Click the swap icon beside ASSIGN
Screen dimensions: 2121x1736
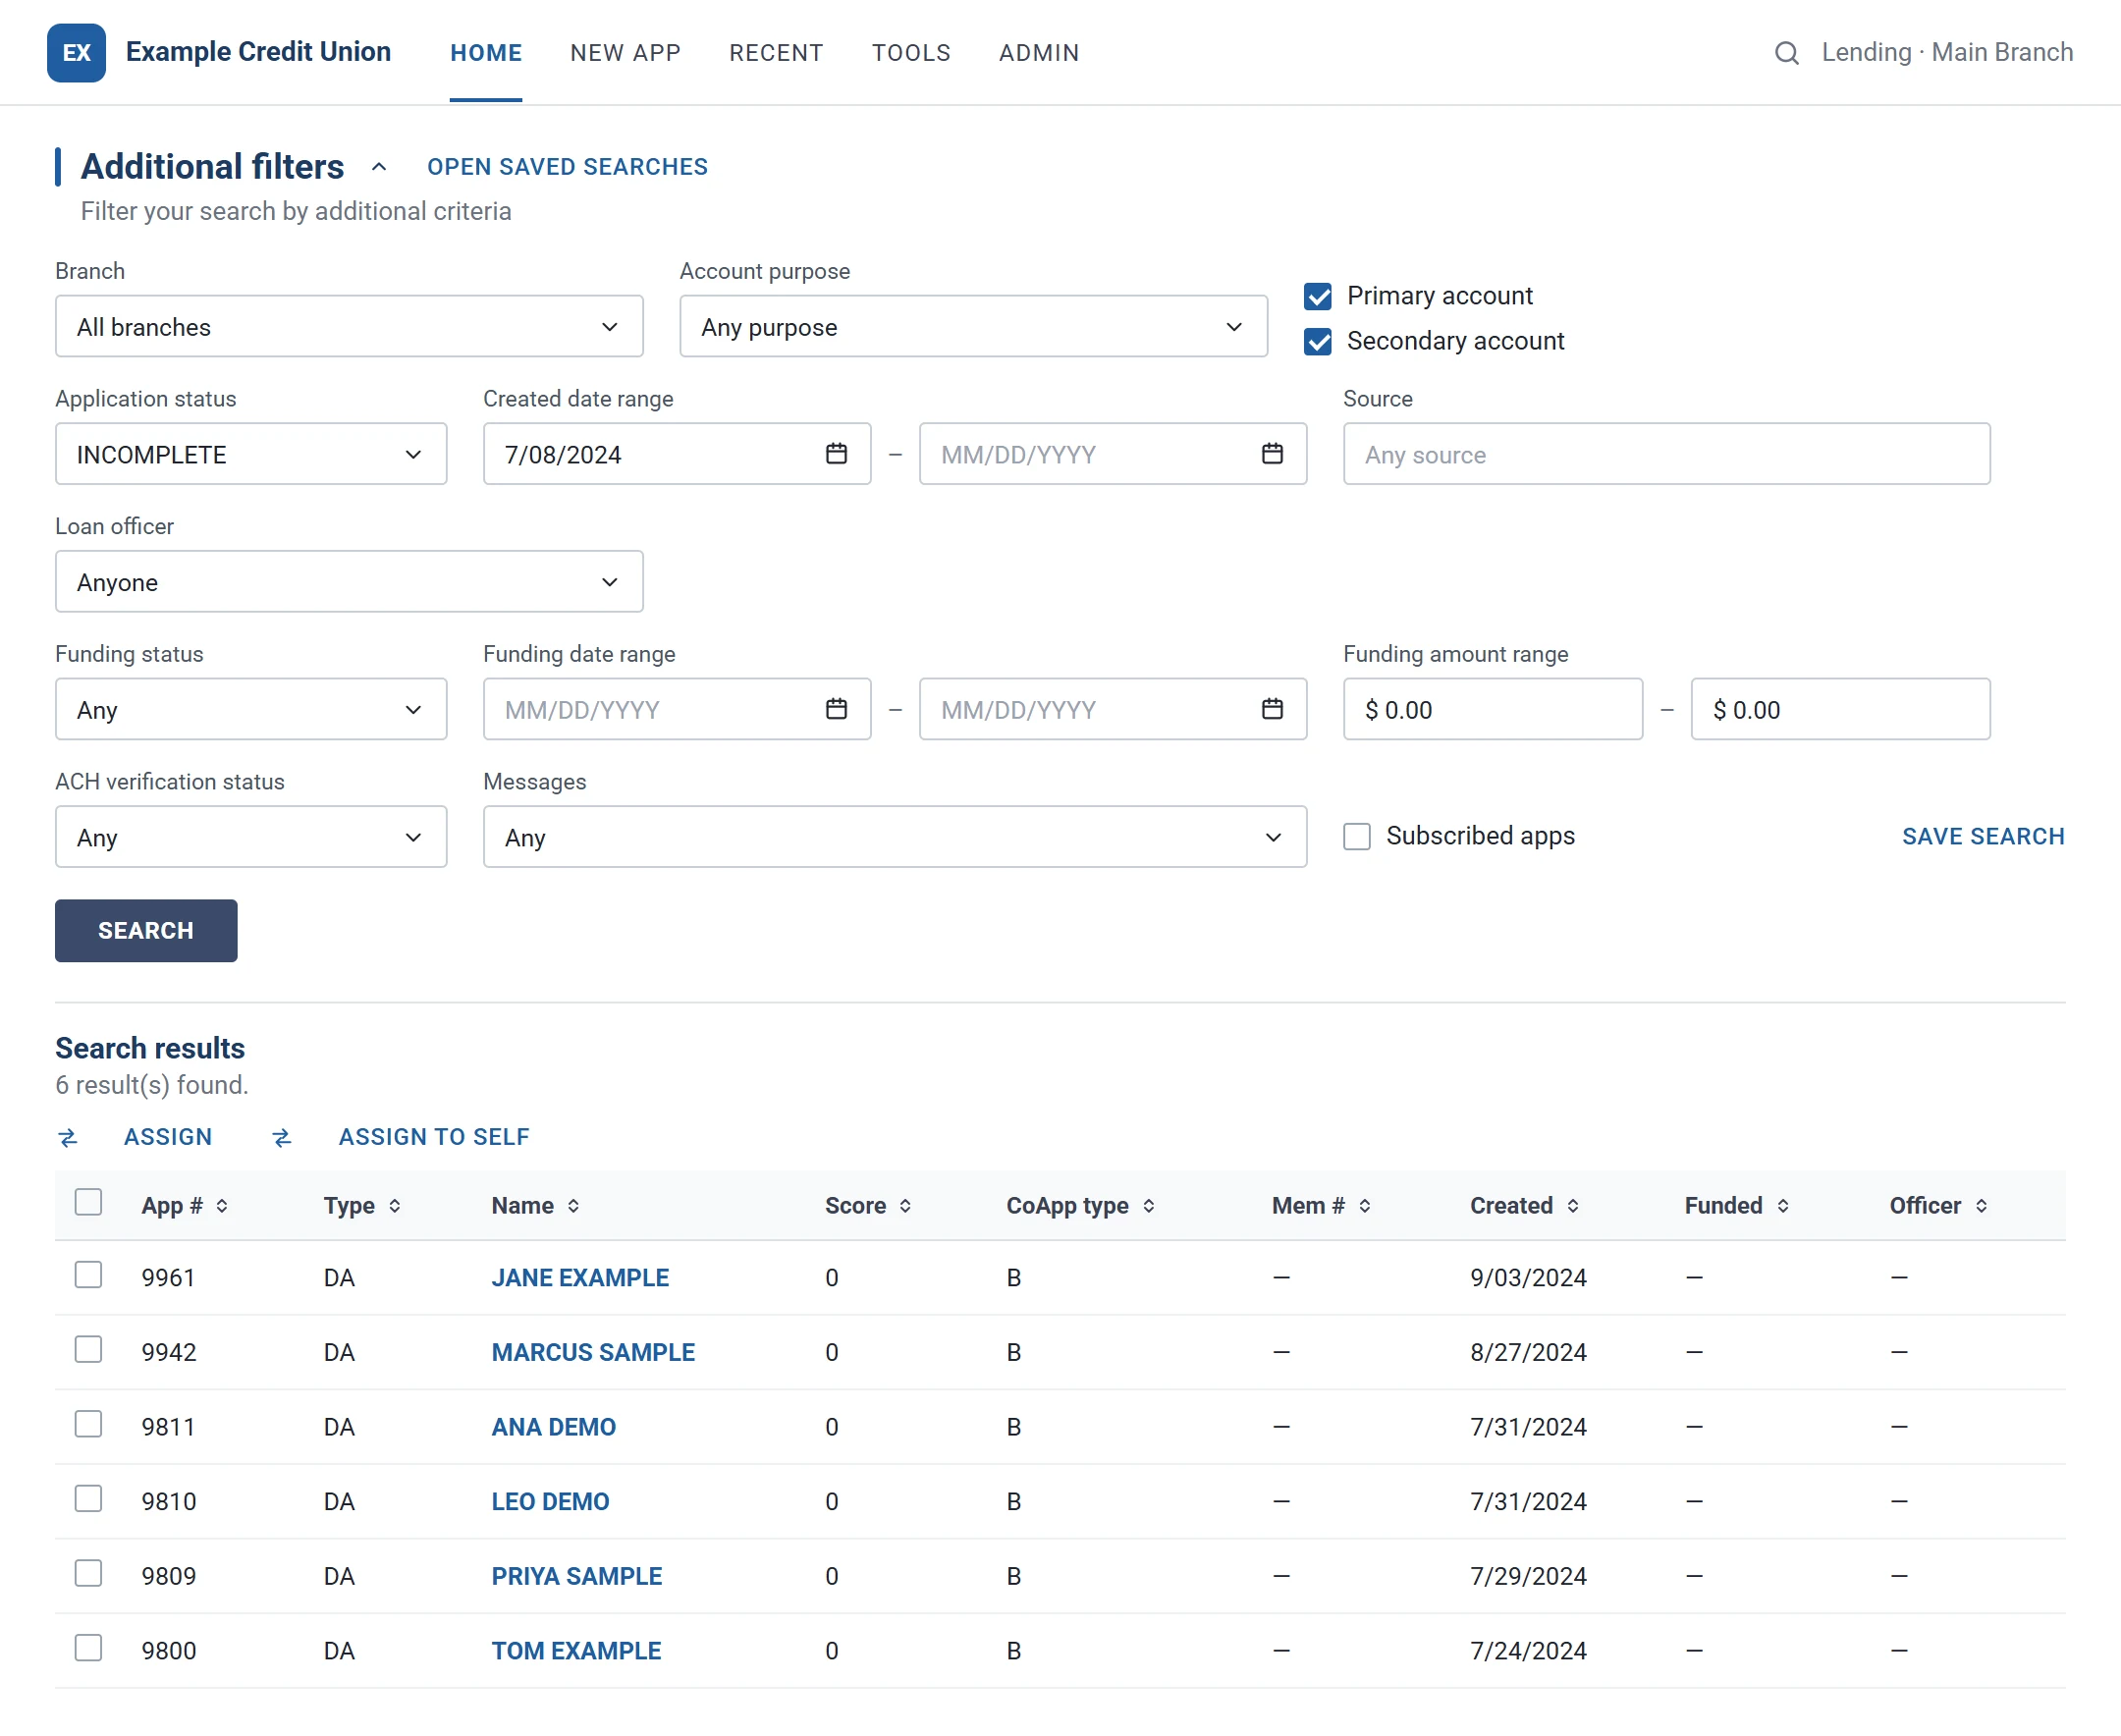point(68,1138)
